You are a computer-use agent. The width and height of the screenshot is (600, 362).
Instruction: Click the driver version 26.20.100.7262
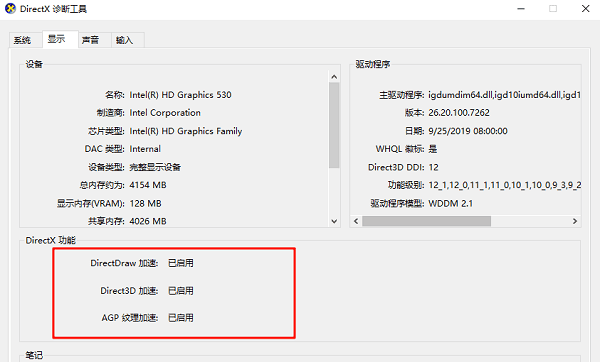click(x=459, y=113)
